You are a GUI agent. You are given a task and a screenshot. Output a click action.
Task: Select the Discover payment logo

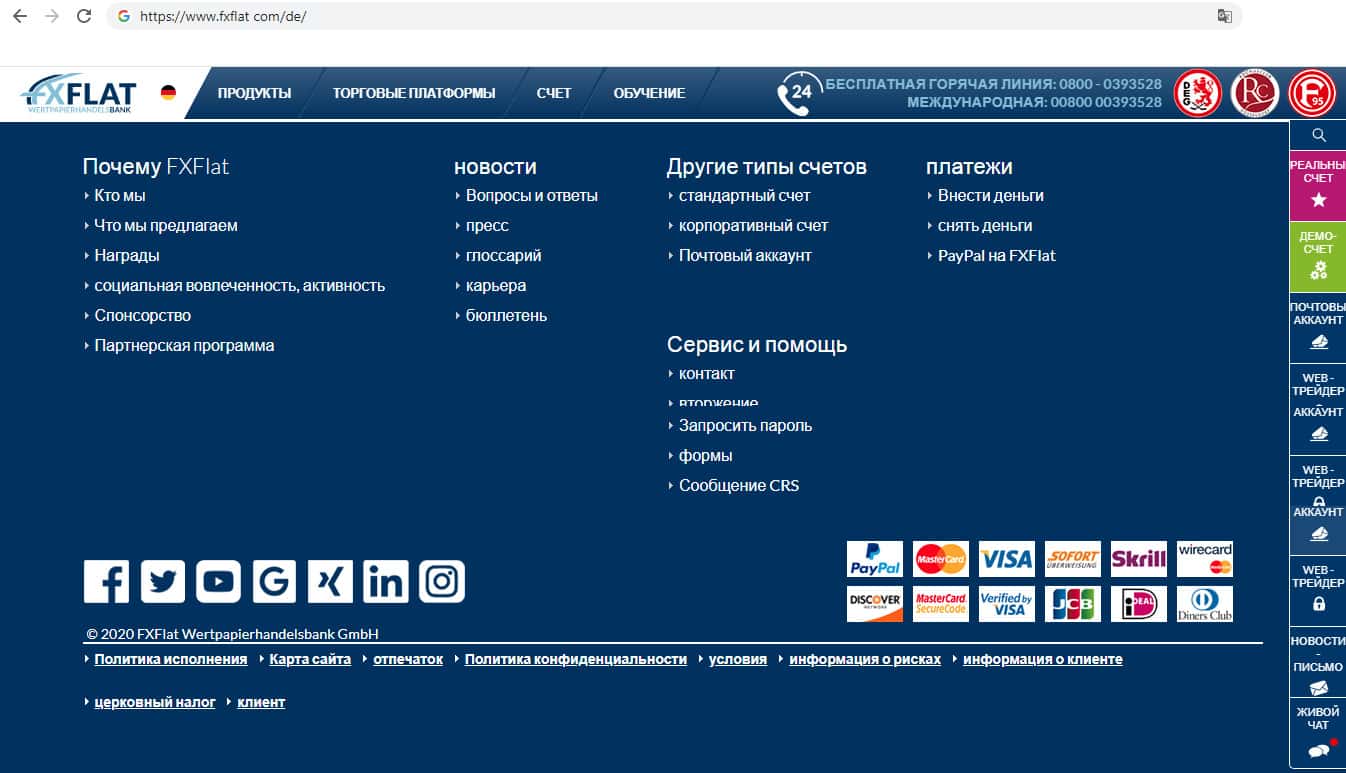[x=875, y=604]
